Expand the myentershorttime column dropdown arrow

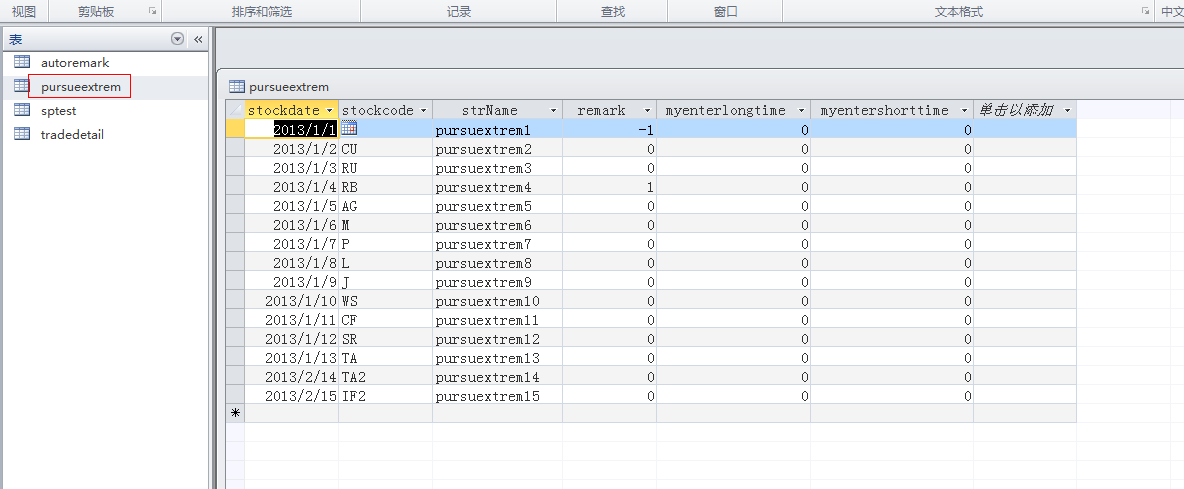coord(964,110)
